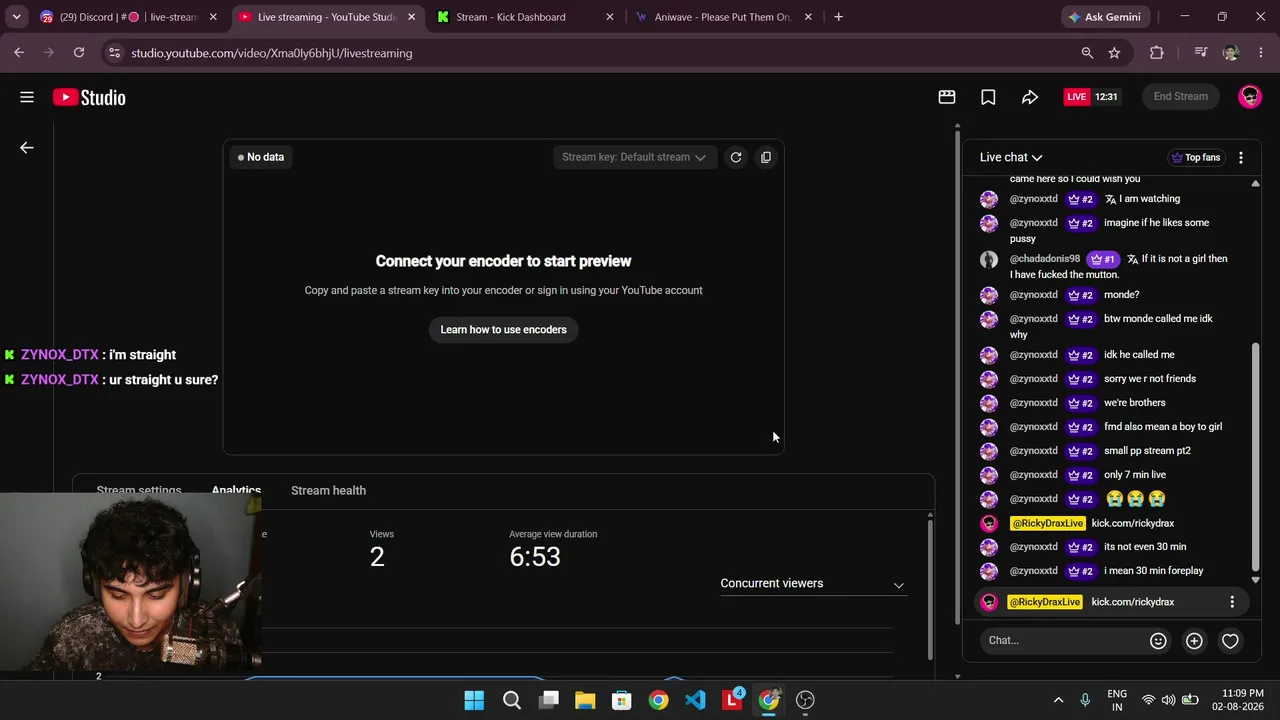Open the Top fans leaderboard button
This screenshot has width=1280, height=720.
coord(1195,158)
